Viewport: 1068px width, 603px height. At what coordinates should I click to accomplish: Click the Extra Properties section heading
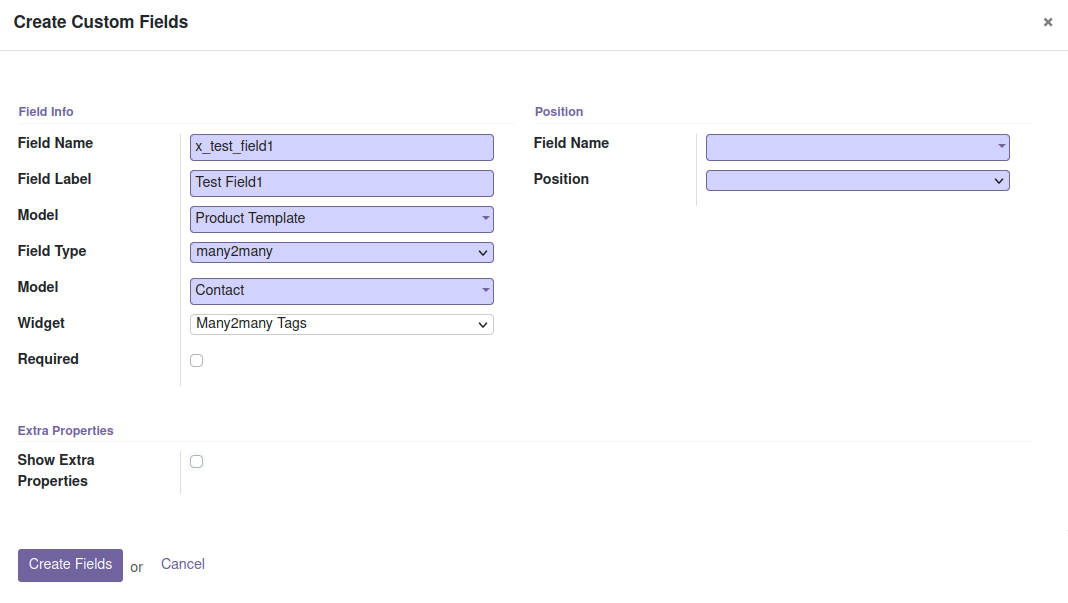(66, 431)
